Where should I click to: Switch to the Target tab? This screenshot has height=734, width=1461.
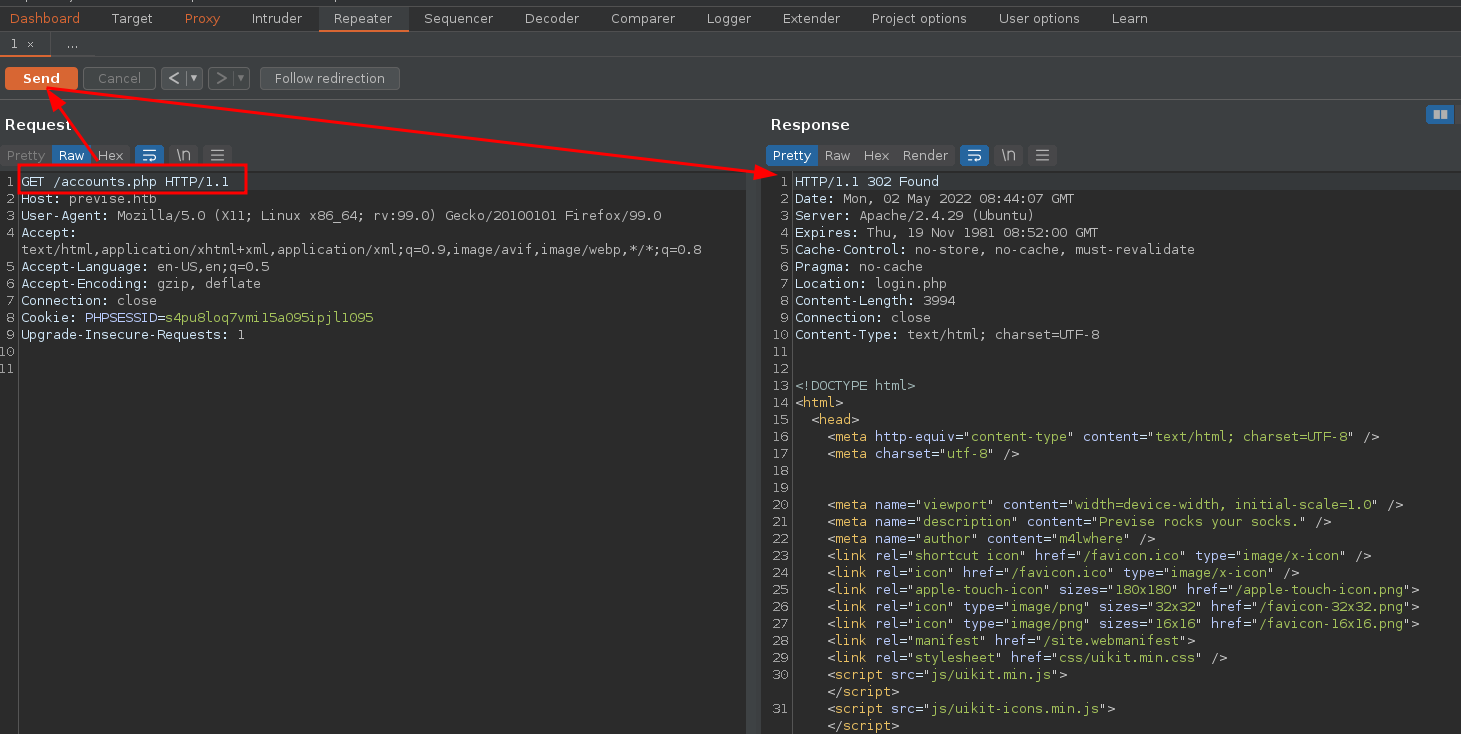click(132, 18)
